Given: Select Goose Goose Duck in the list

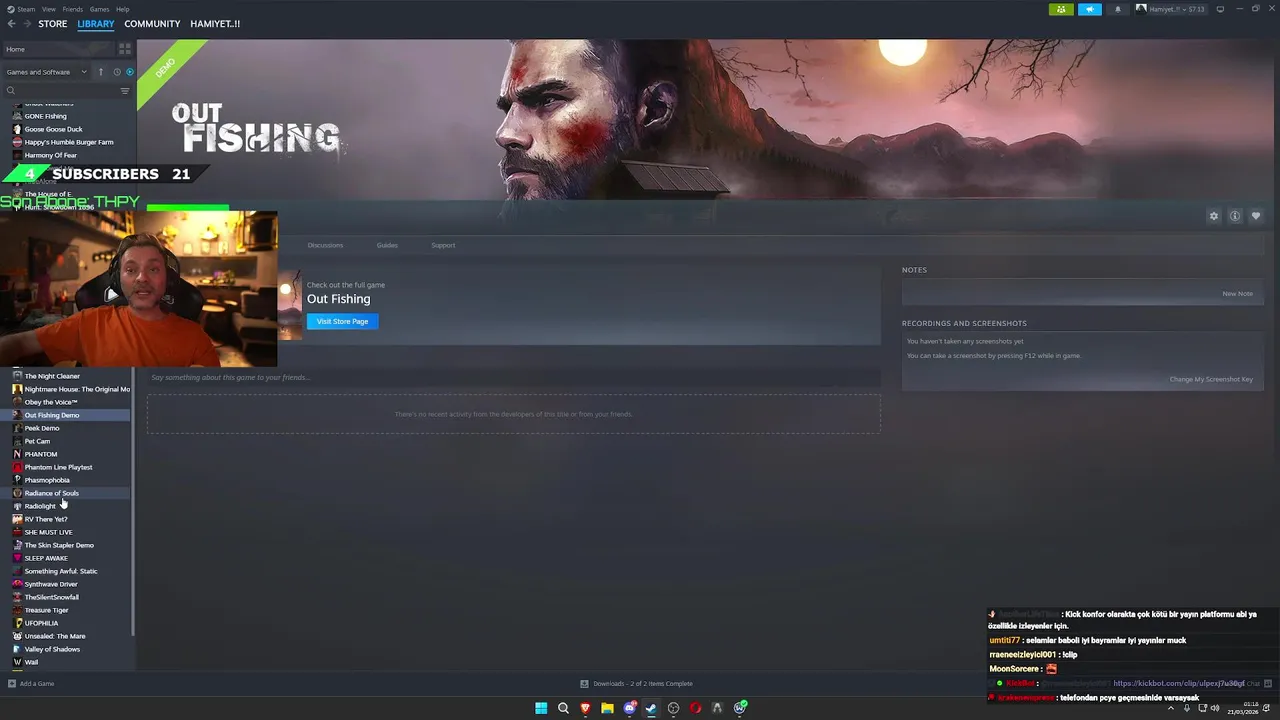Looking at the screenshot, I should pyautogui.click(x=53, y=129).
